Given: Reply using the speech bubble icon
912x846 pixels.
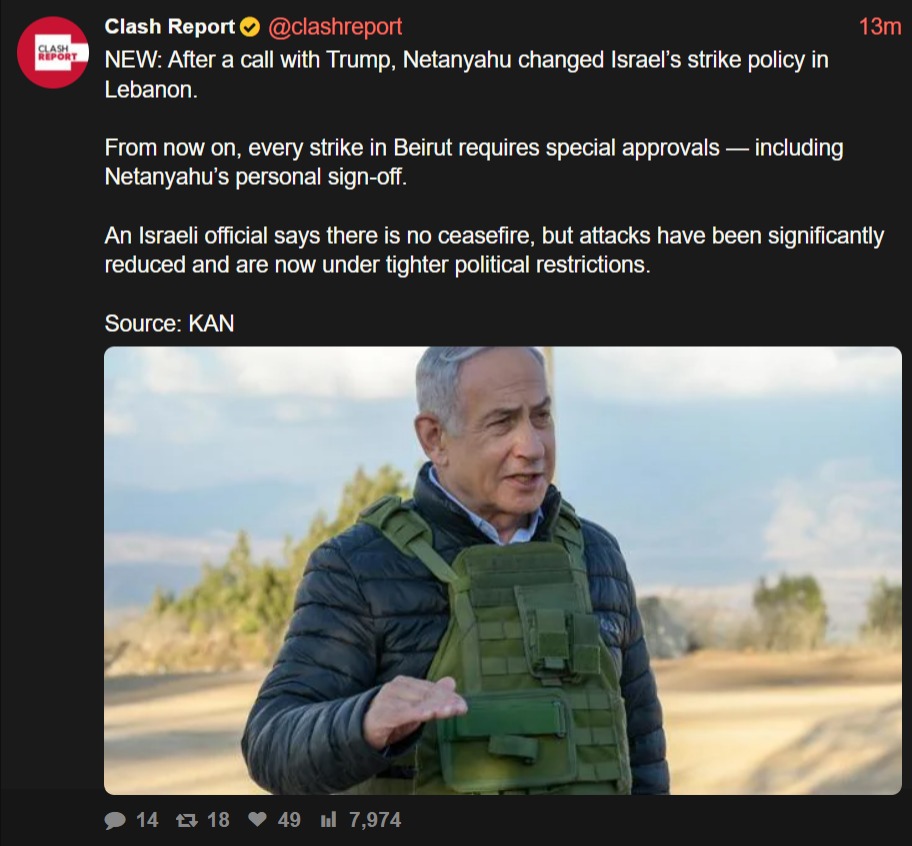Looking at the screenshot, I should pyautogui.click(x=115, y=820).
